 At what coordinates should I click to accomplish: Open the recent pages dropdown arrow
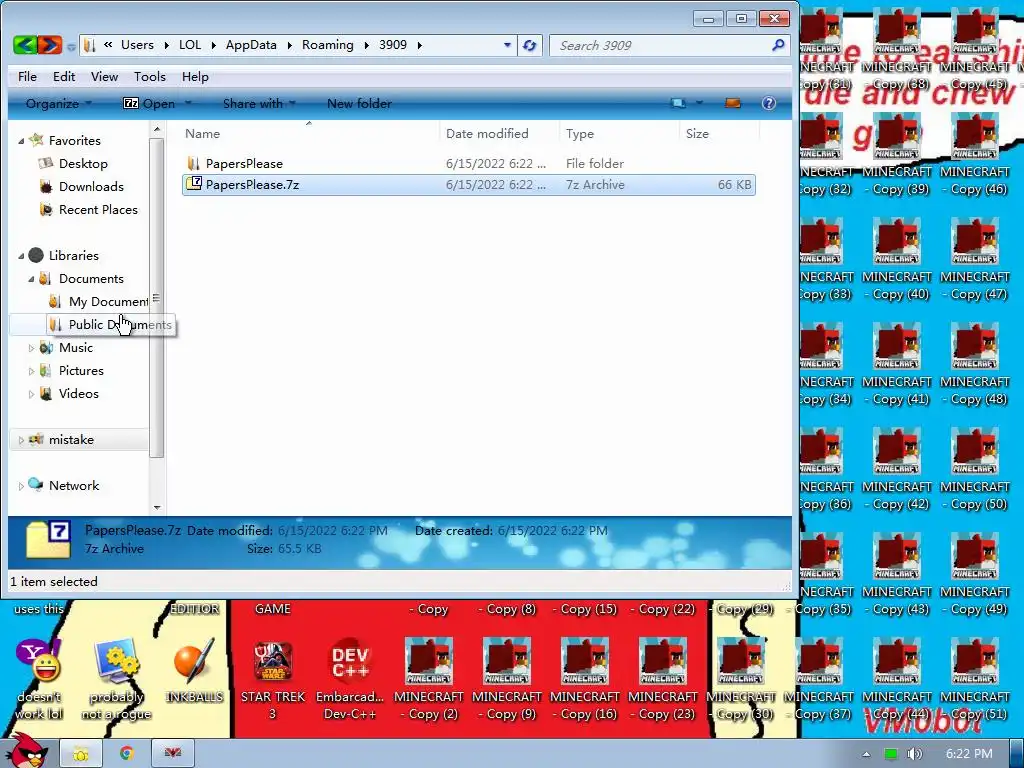pyautogui.click(x=71, y=46)
